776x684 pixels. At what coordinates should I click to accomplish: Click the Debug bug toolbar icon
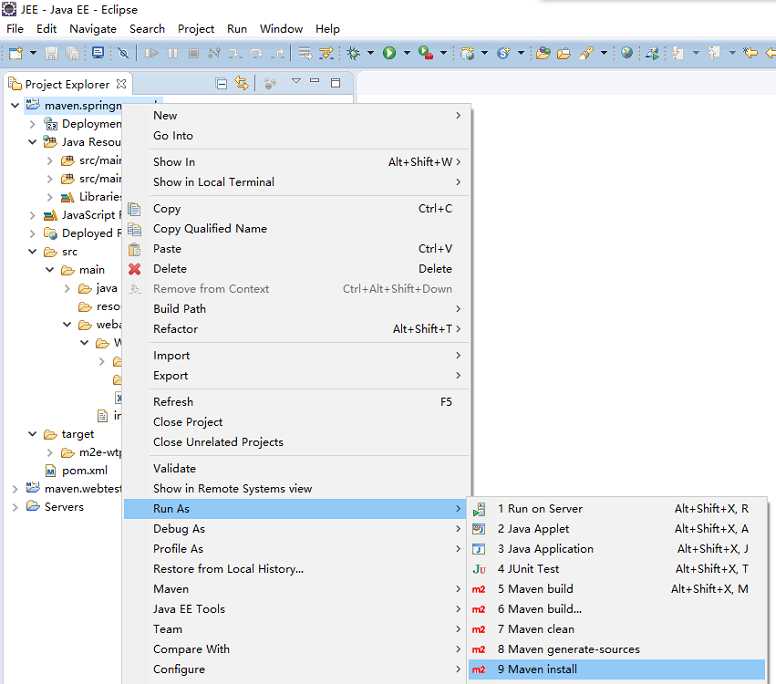[x=353, y=53]
